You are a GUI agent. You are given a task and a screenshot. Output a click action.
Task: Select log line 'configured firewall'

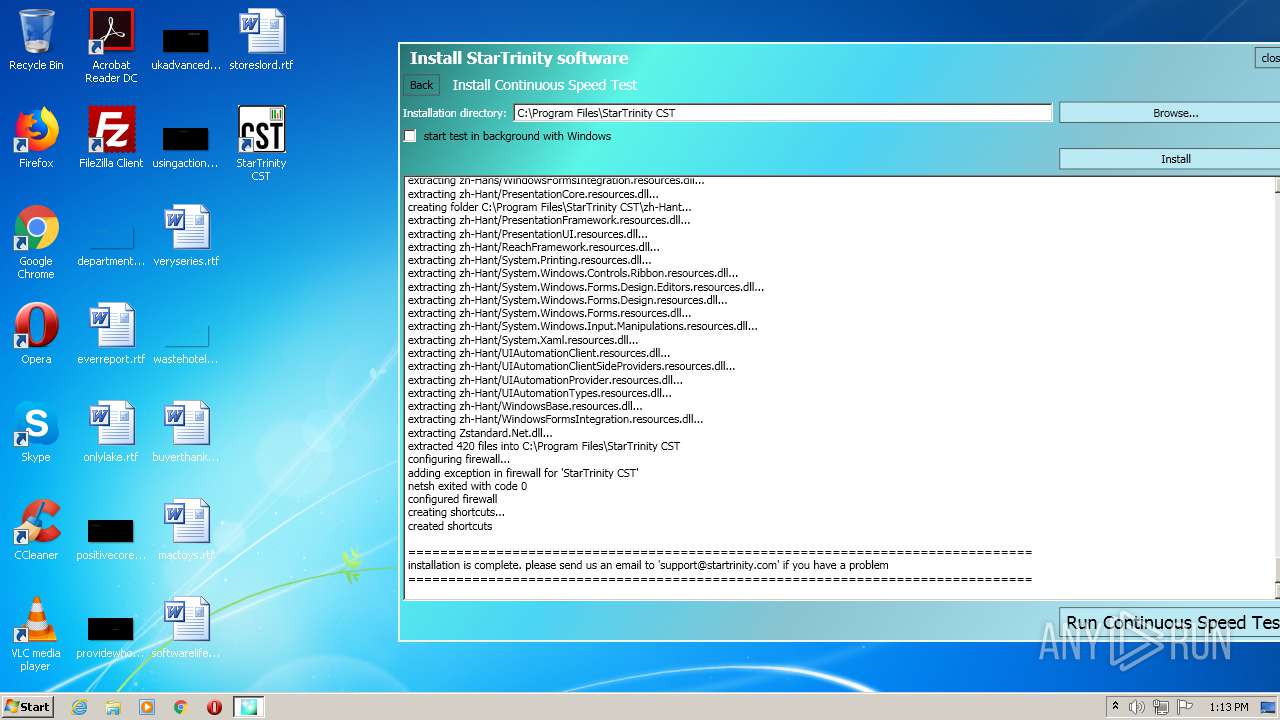tap(452, 499)
